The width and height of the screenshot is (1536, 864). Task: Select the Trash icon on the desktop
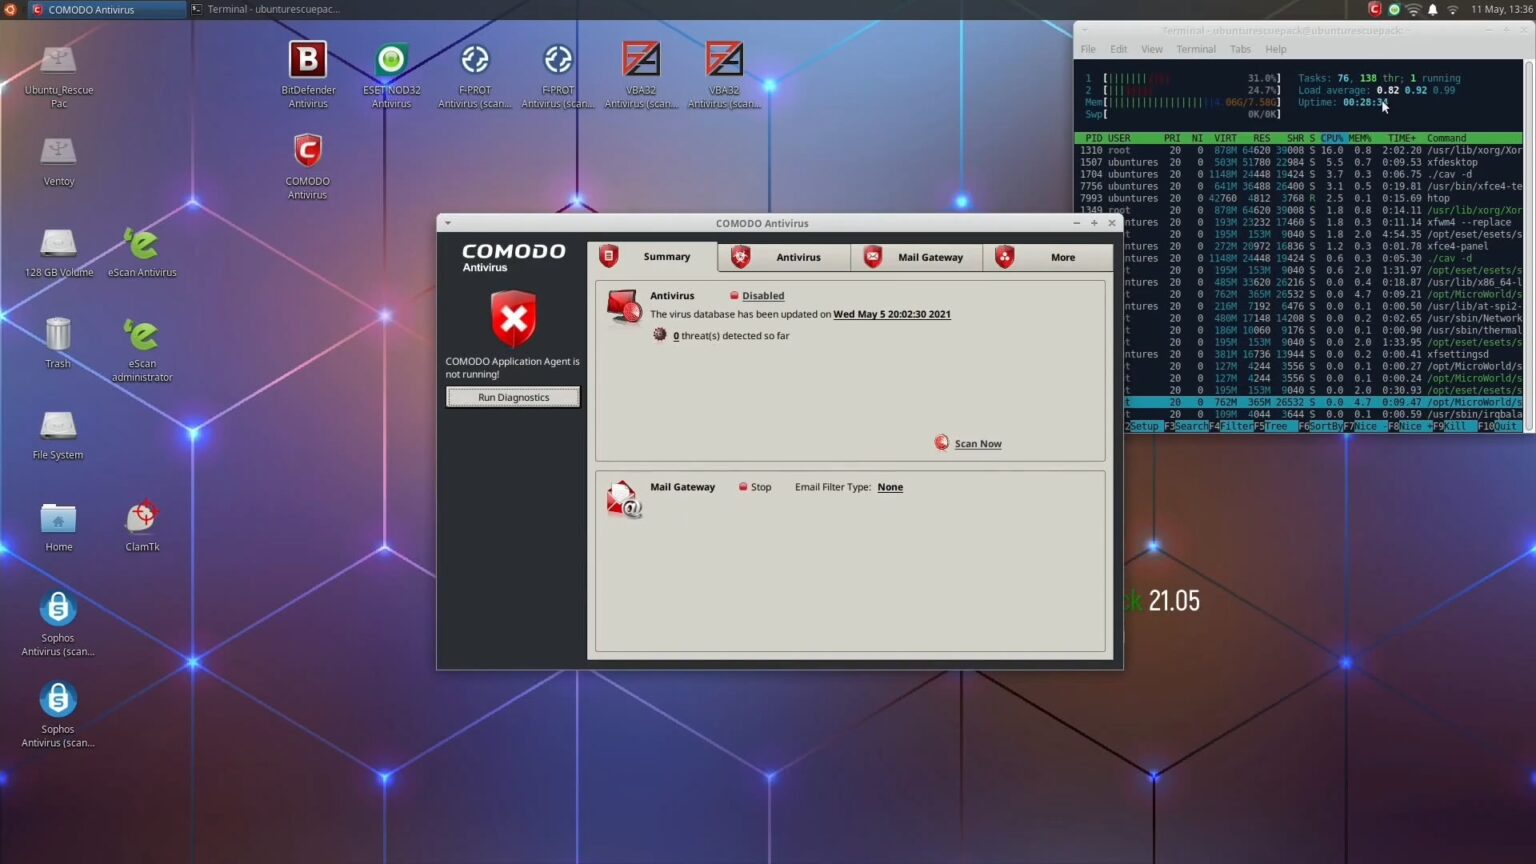58,334
